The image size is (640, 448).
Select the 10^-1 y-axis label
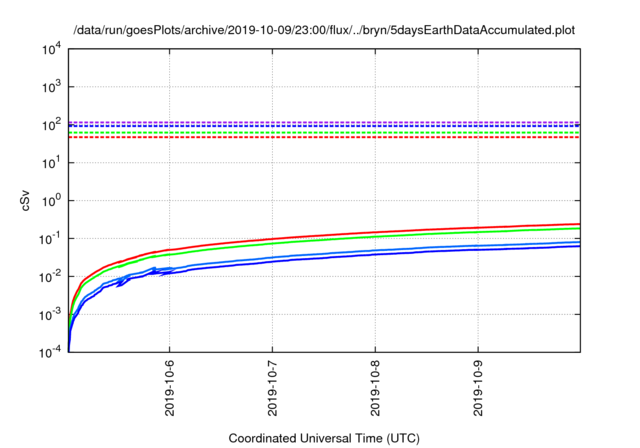click(50, 238)
